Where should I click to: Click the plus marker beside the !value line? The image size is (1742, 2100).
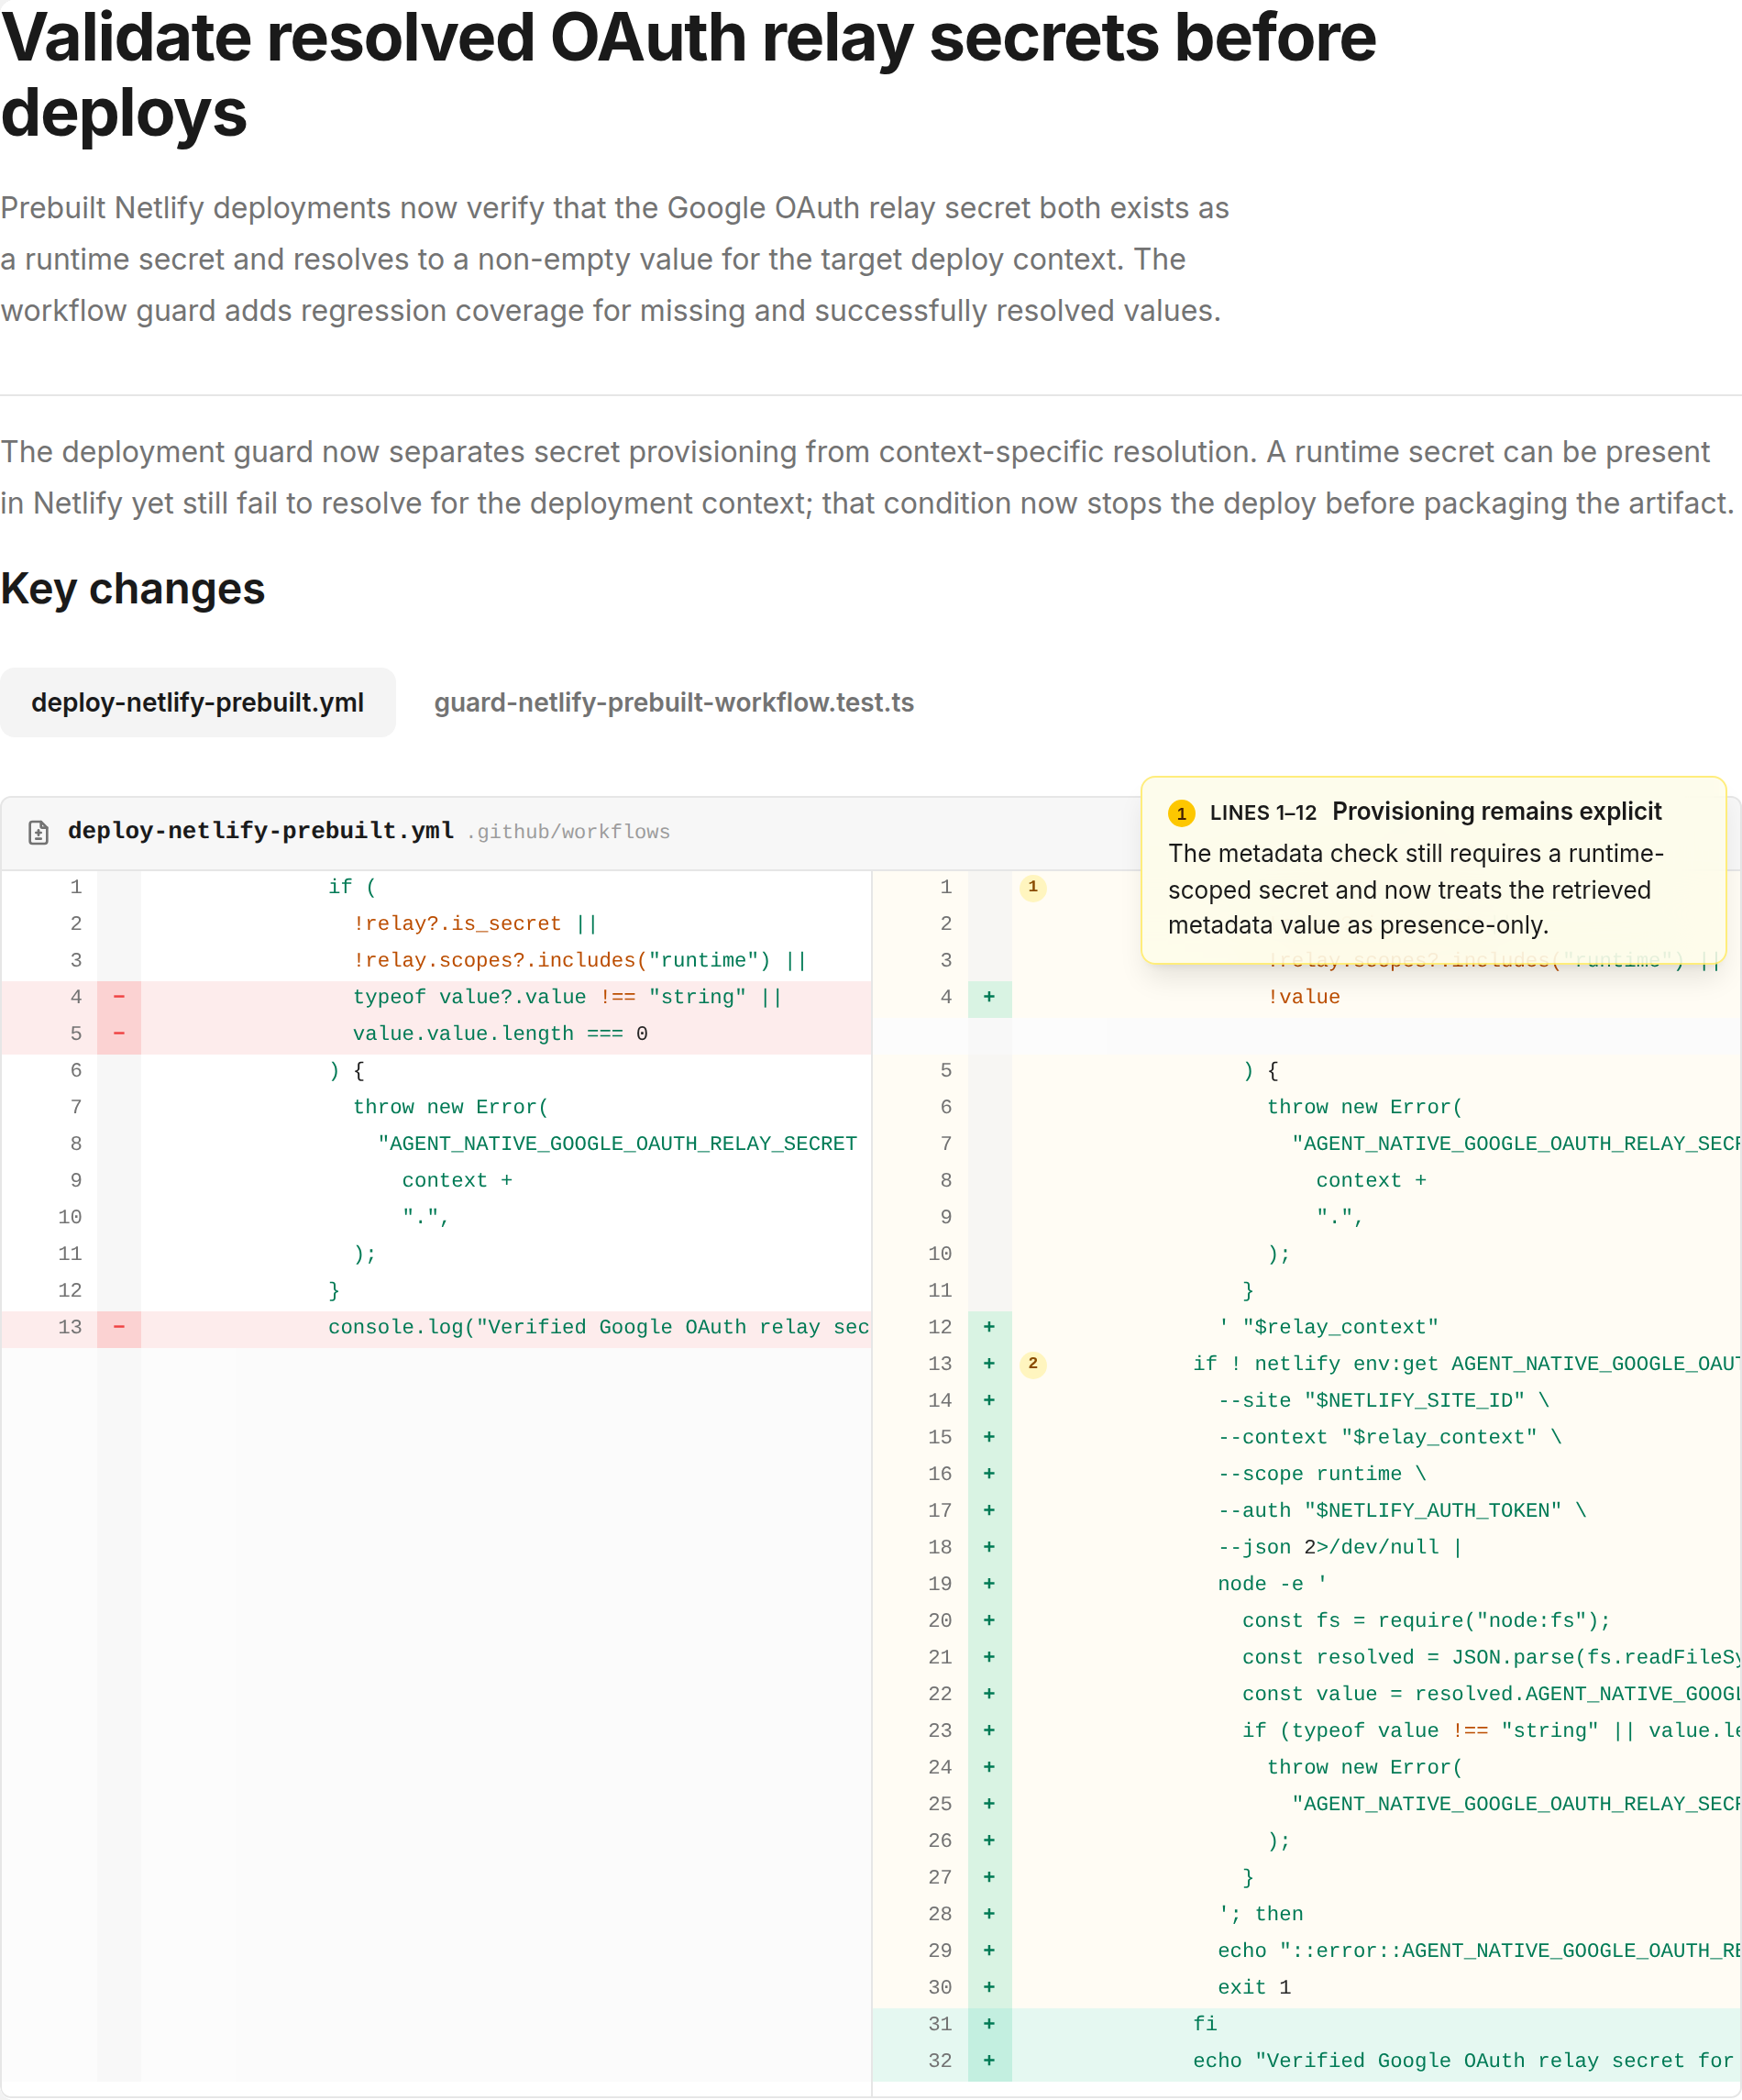[x=989, y=997]
